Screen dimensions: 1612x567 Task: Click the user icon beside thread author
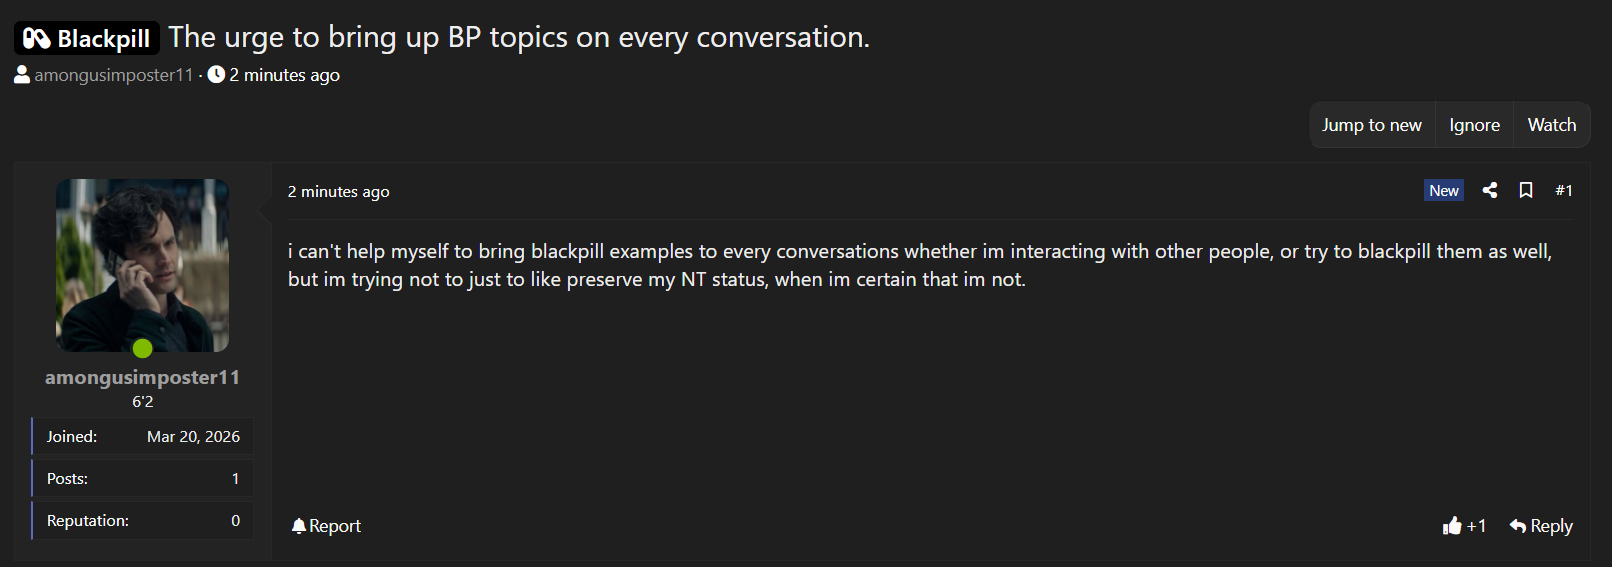[x=22, y=74]
